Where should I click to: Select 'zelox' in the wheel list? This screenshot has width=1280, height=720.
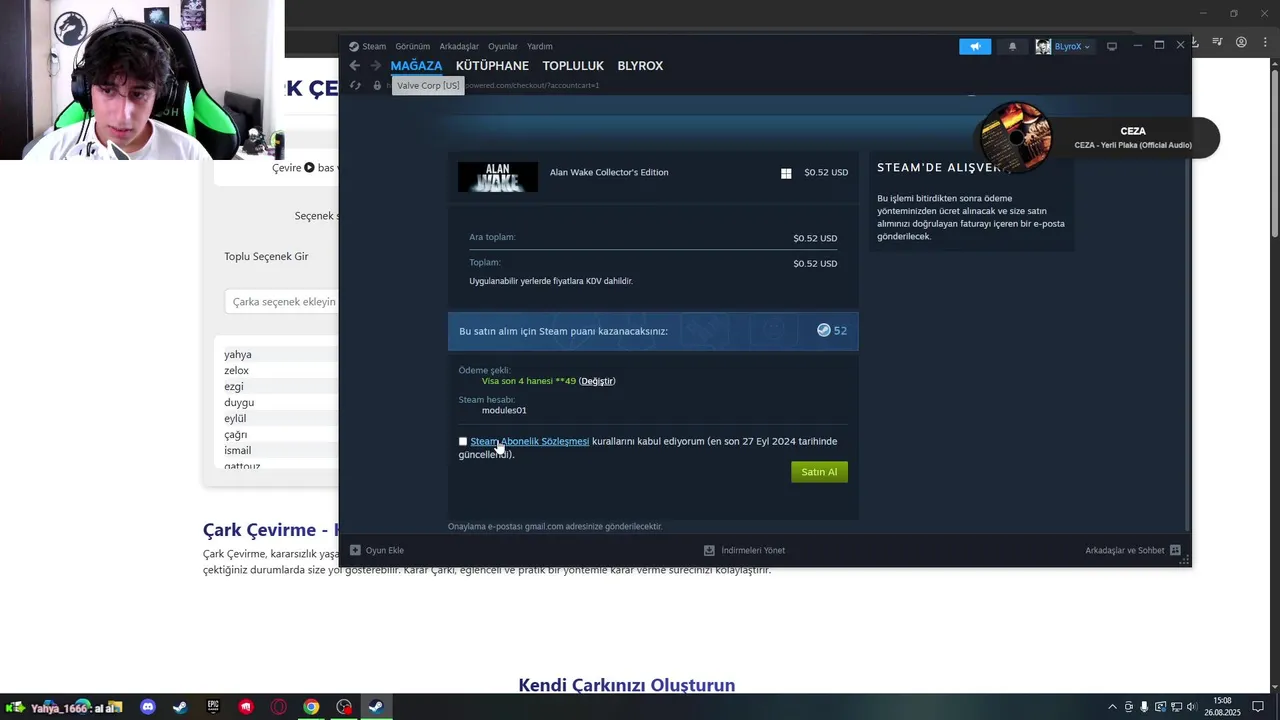pyautogui.click(x=236, y=370)
